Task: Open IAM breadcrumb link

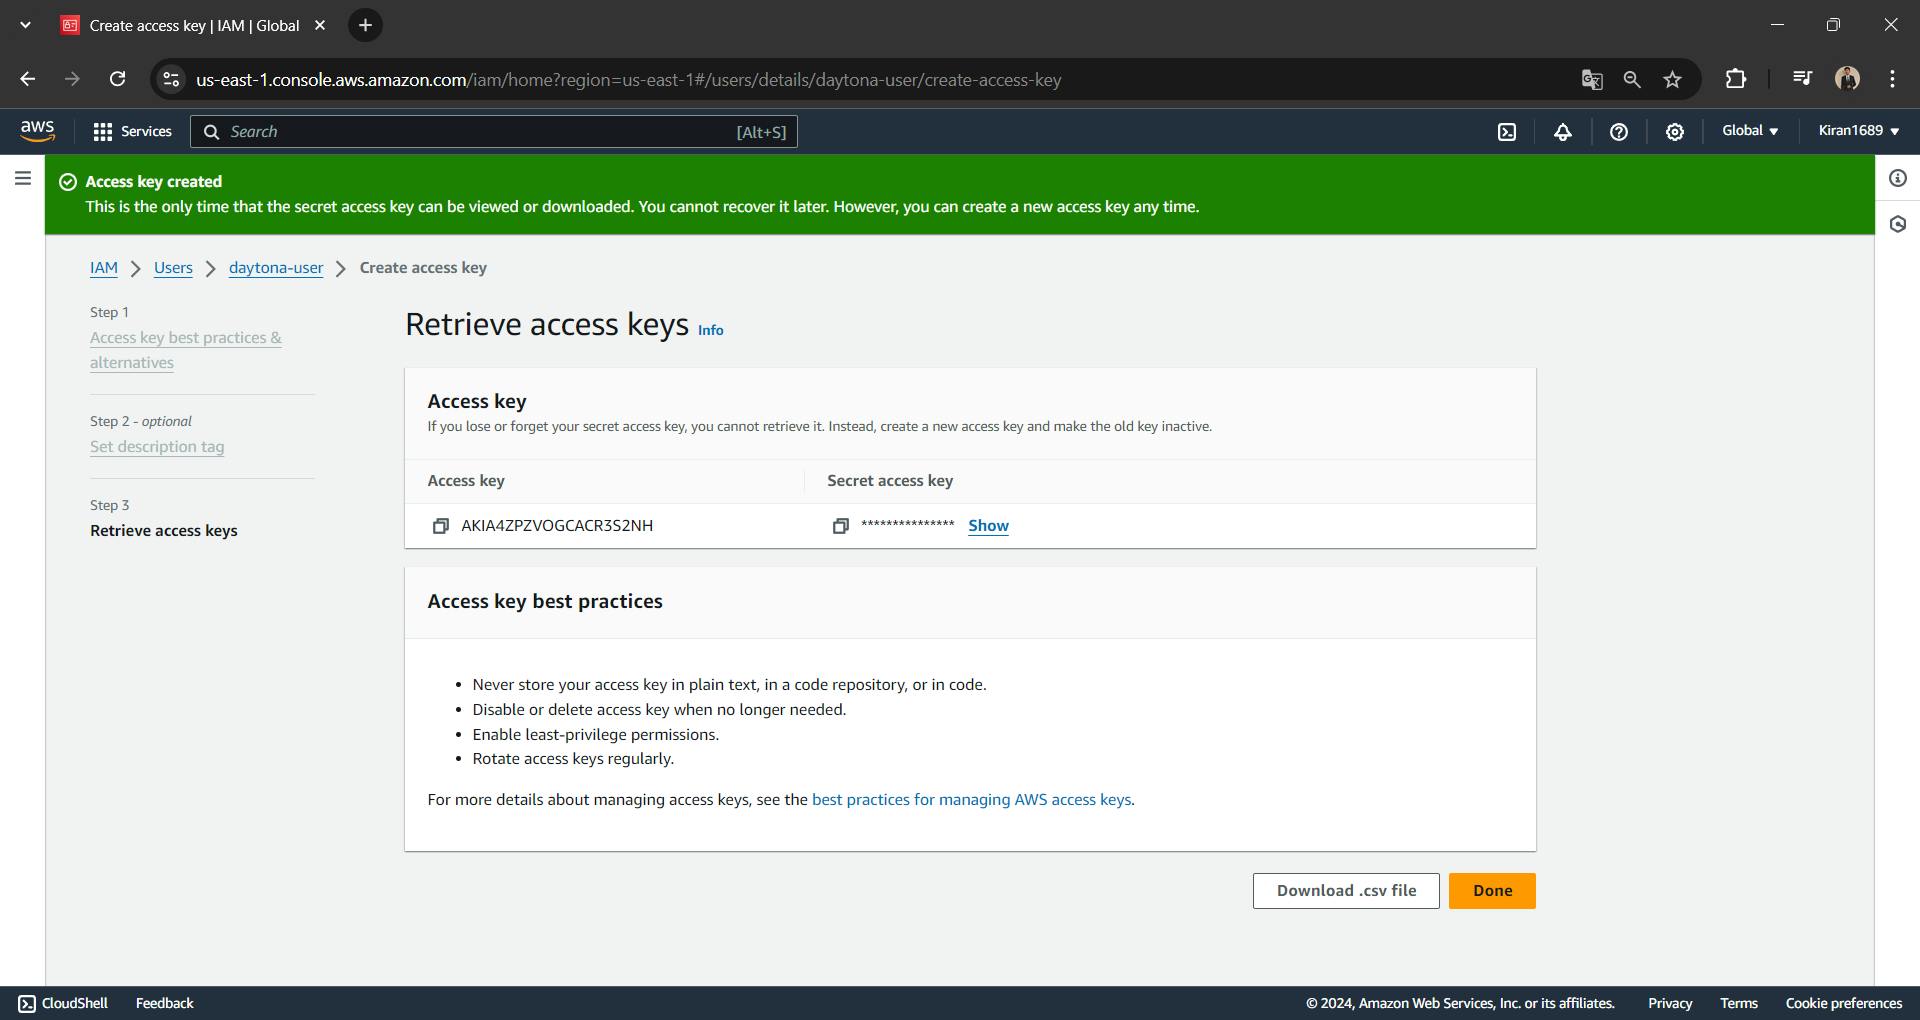Action: [x=104, y=268]
